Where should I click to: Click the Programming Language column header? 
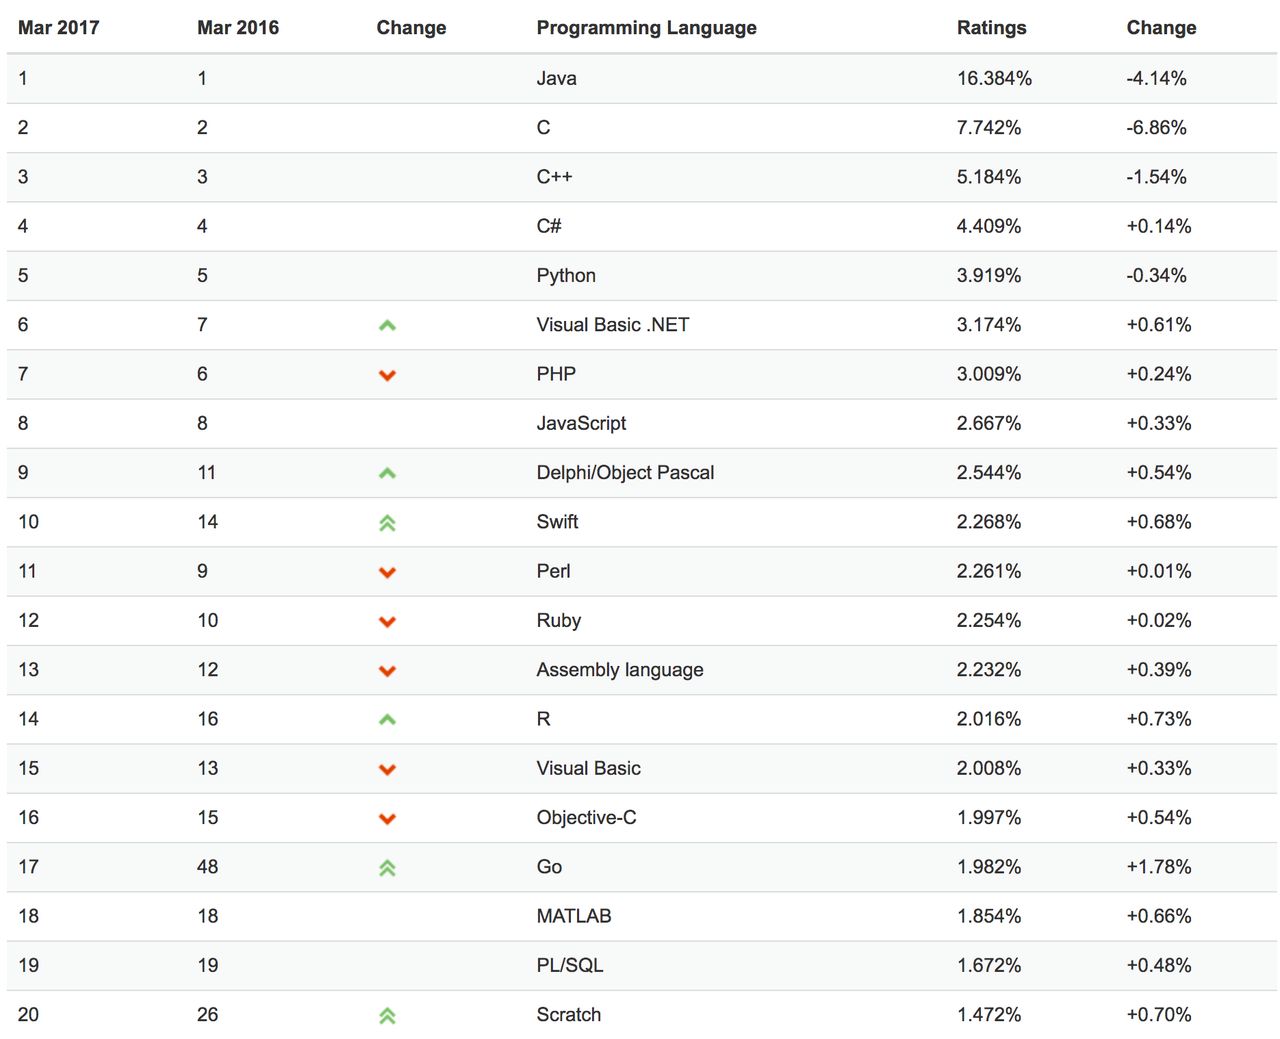(x=646, y=28)
